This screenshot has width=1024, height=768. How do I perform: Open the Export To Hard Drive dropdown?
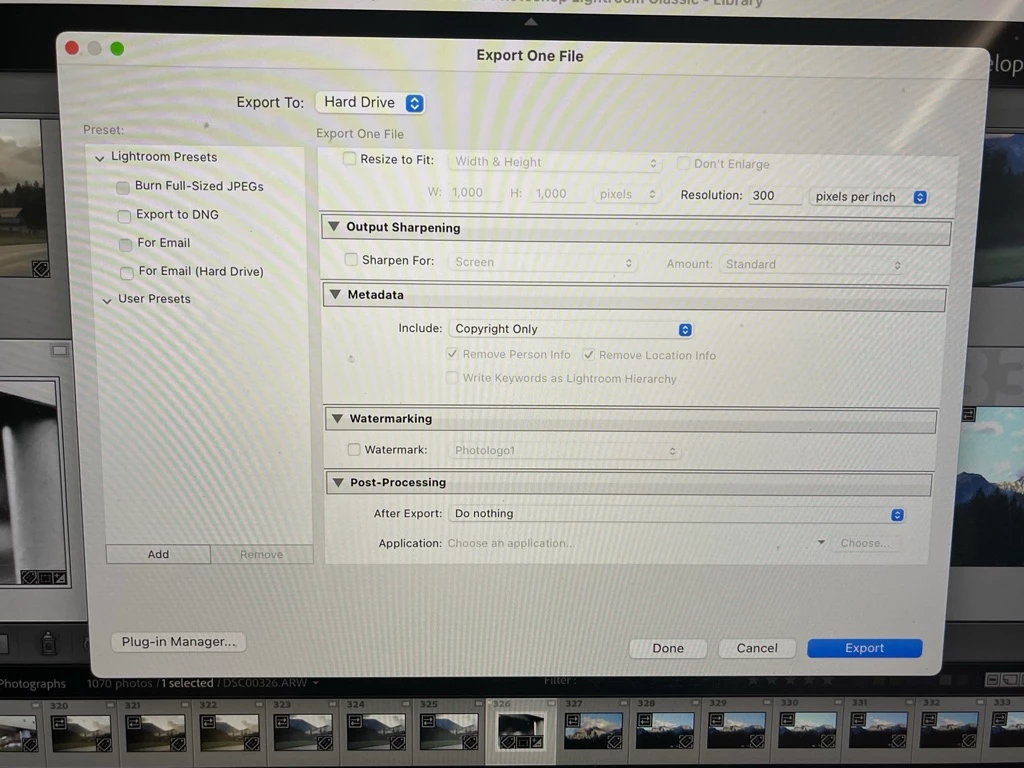(370, 103)
